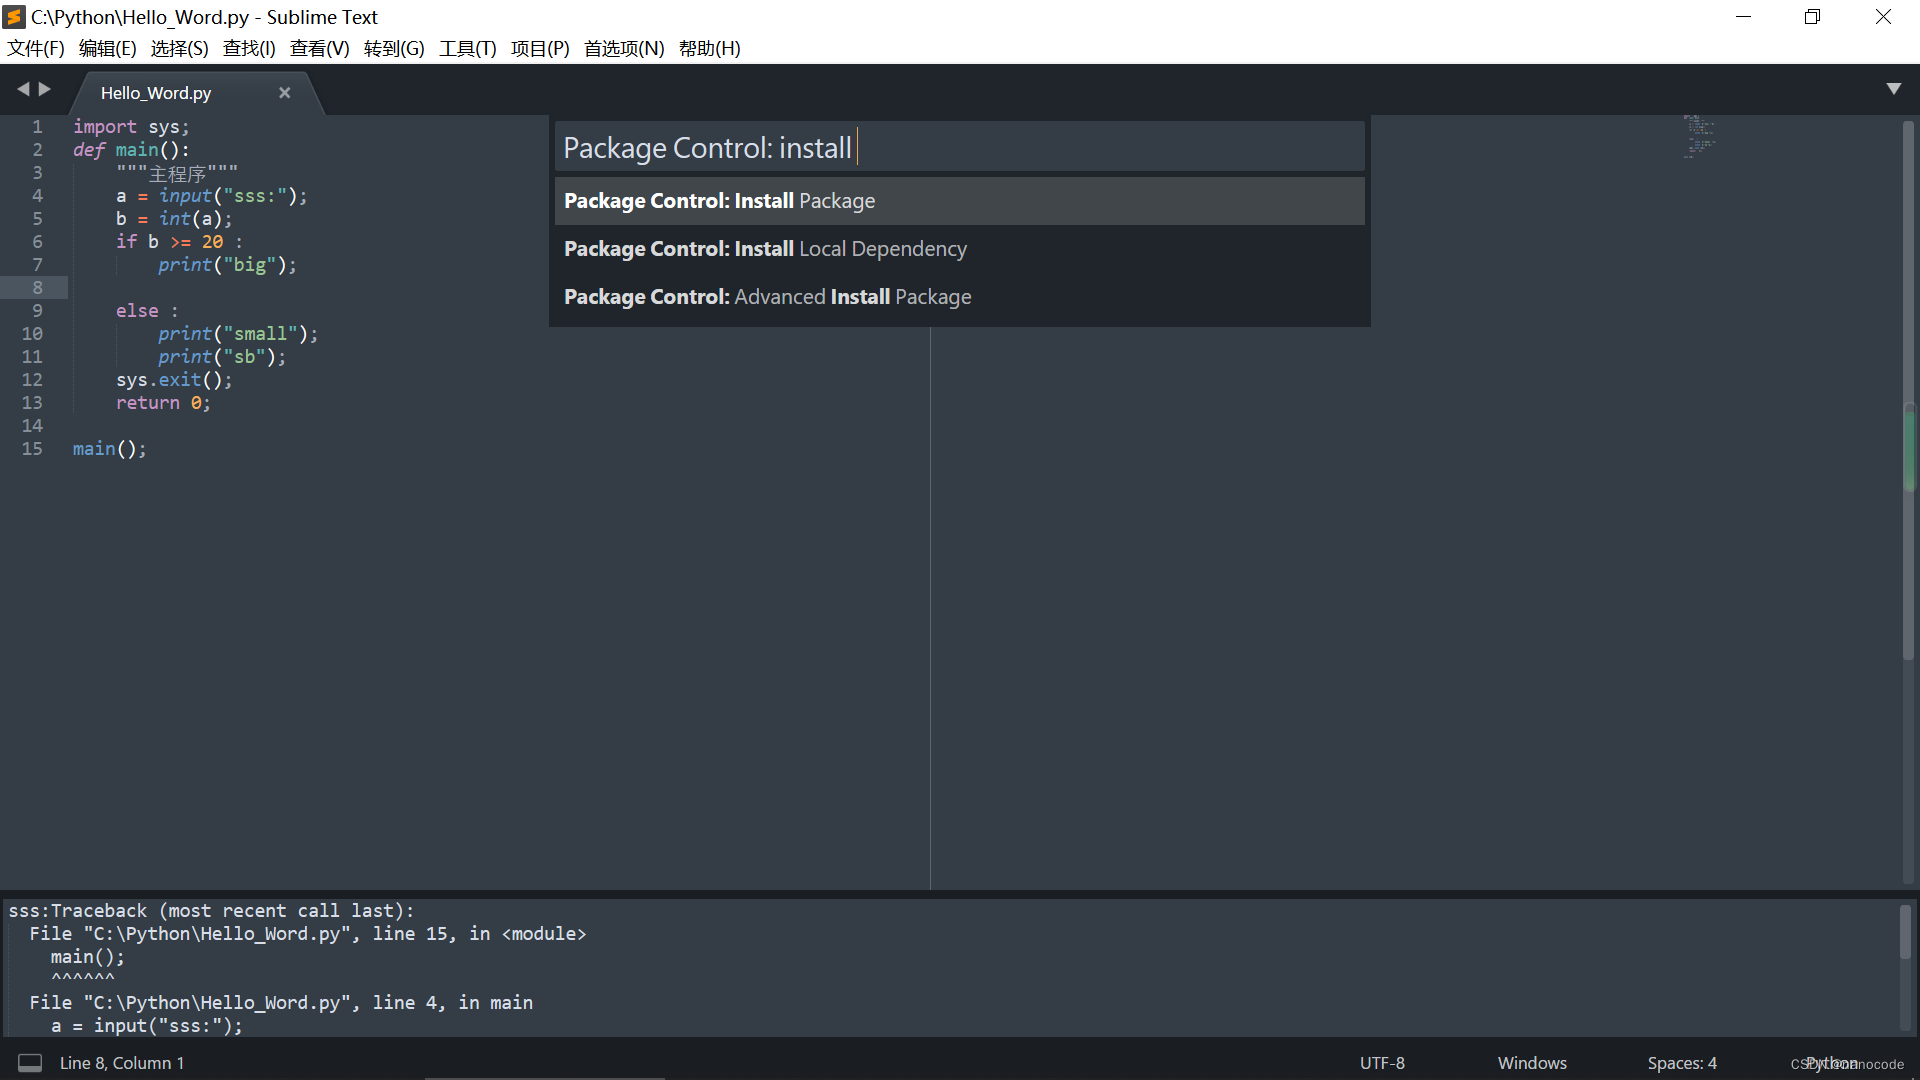Click the minimap code preview
Image resolution: width=1920 pixels, height=1080 pixels.
tap(1698, 137)
